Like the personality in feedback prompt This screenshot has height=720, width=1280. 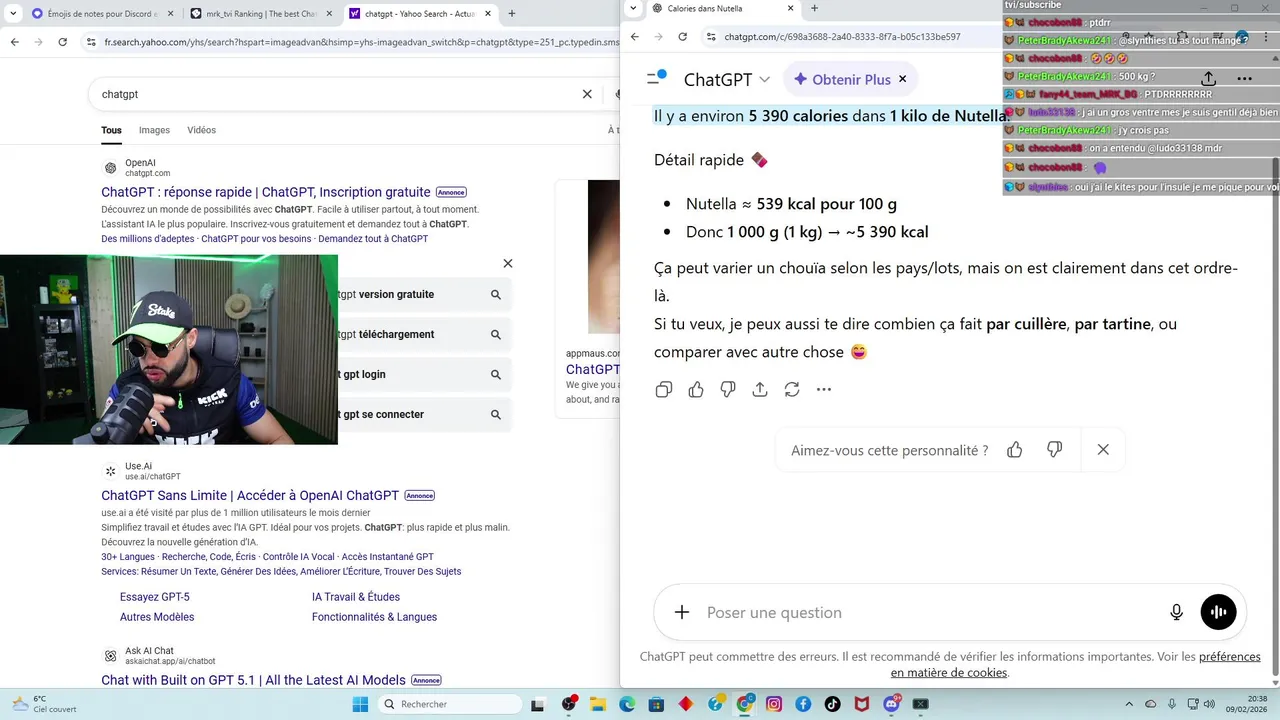1015,450
